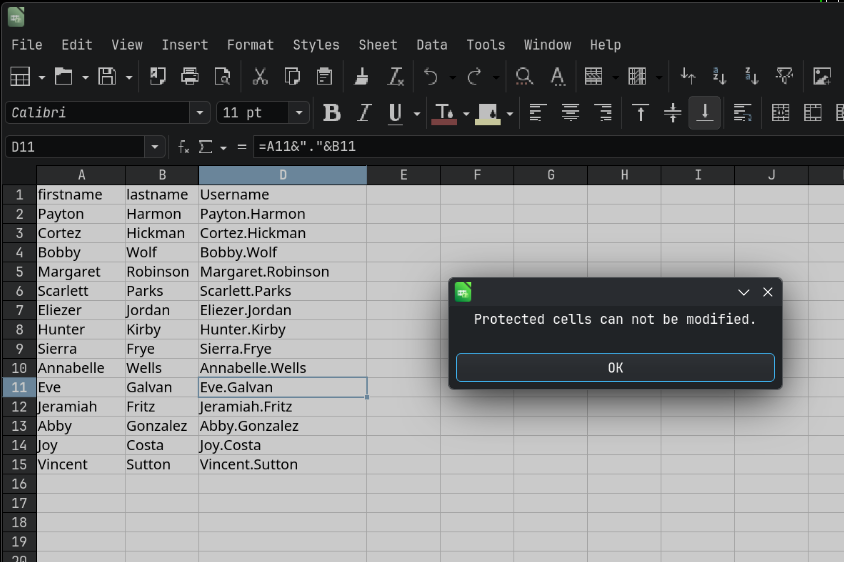Toggle Italic formatting
The width and height of the screenshot is (844, 562).
[364, 113]
